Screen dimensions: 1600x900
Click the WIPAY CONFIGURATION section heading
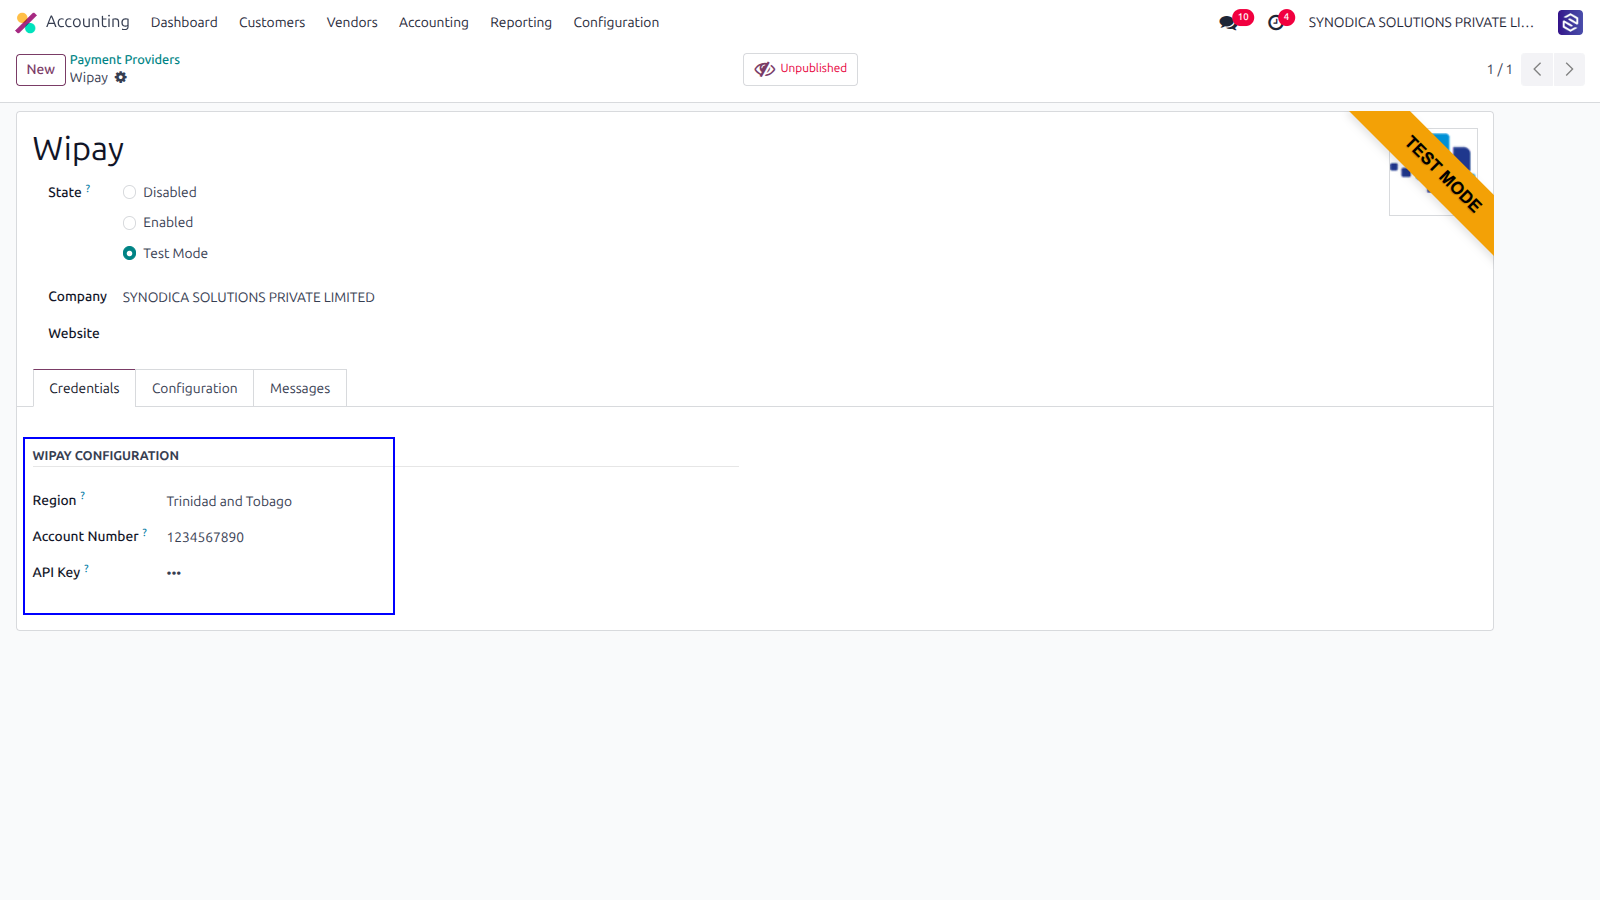[x=106, y=455]
